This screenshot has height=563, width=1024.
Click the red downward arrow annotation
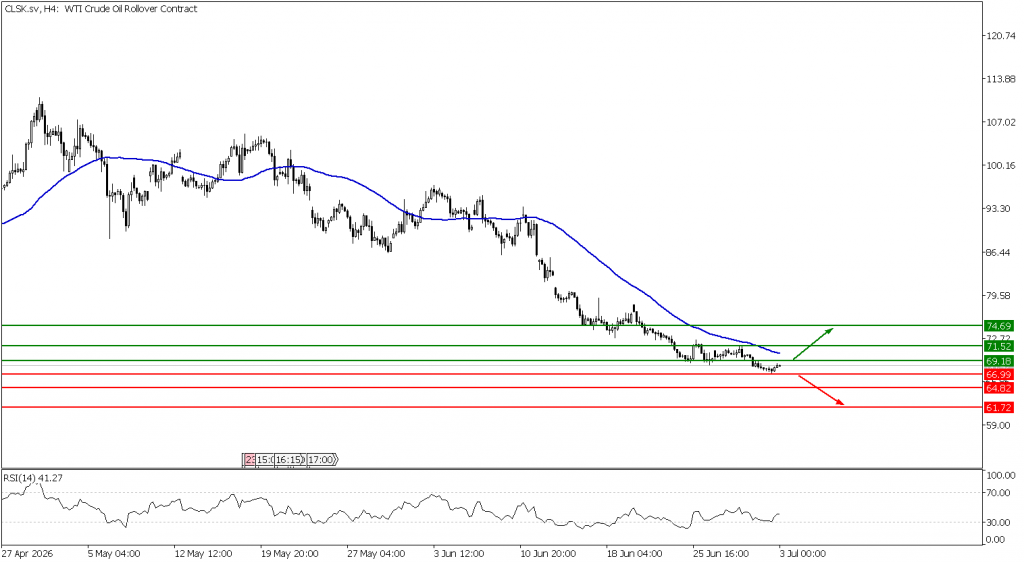(x=821, y=391)
